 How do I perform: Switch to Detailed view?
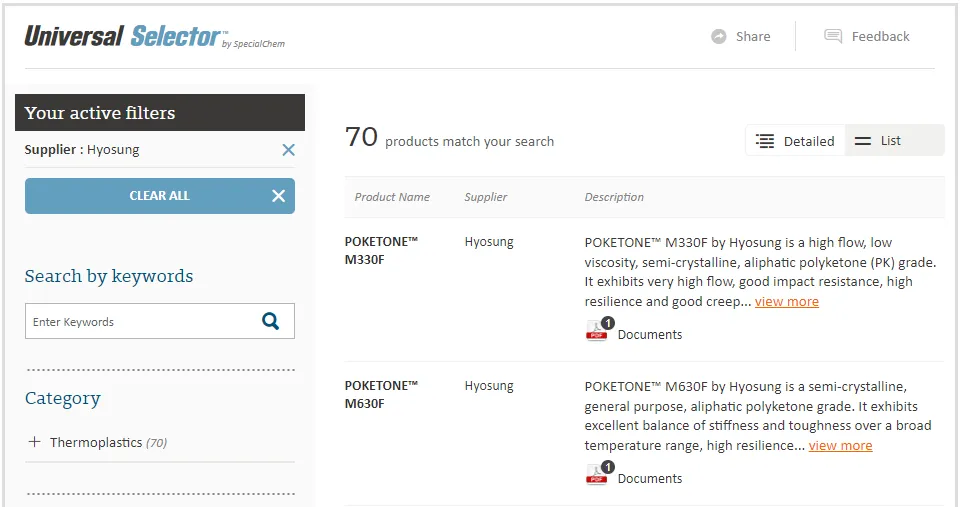tap(795, 141)
